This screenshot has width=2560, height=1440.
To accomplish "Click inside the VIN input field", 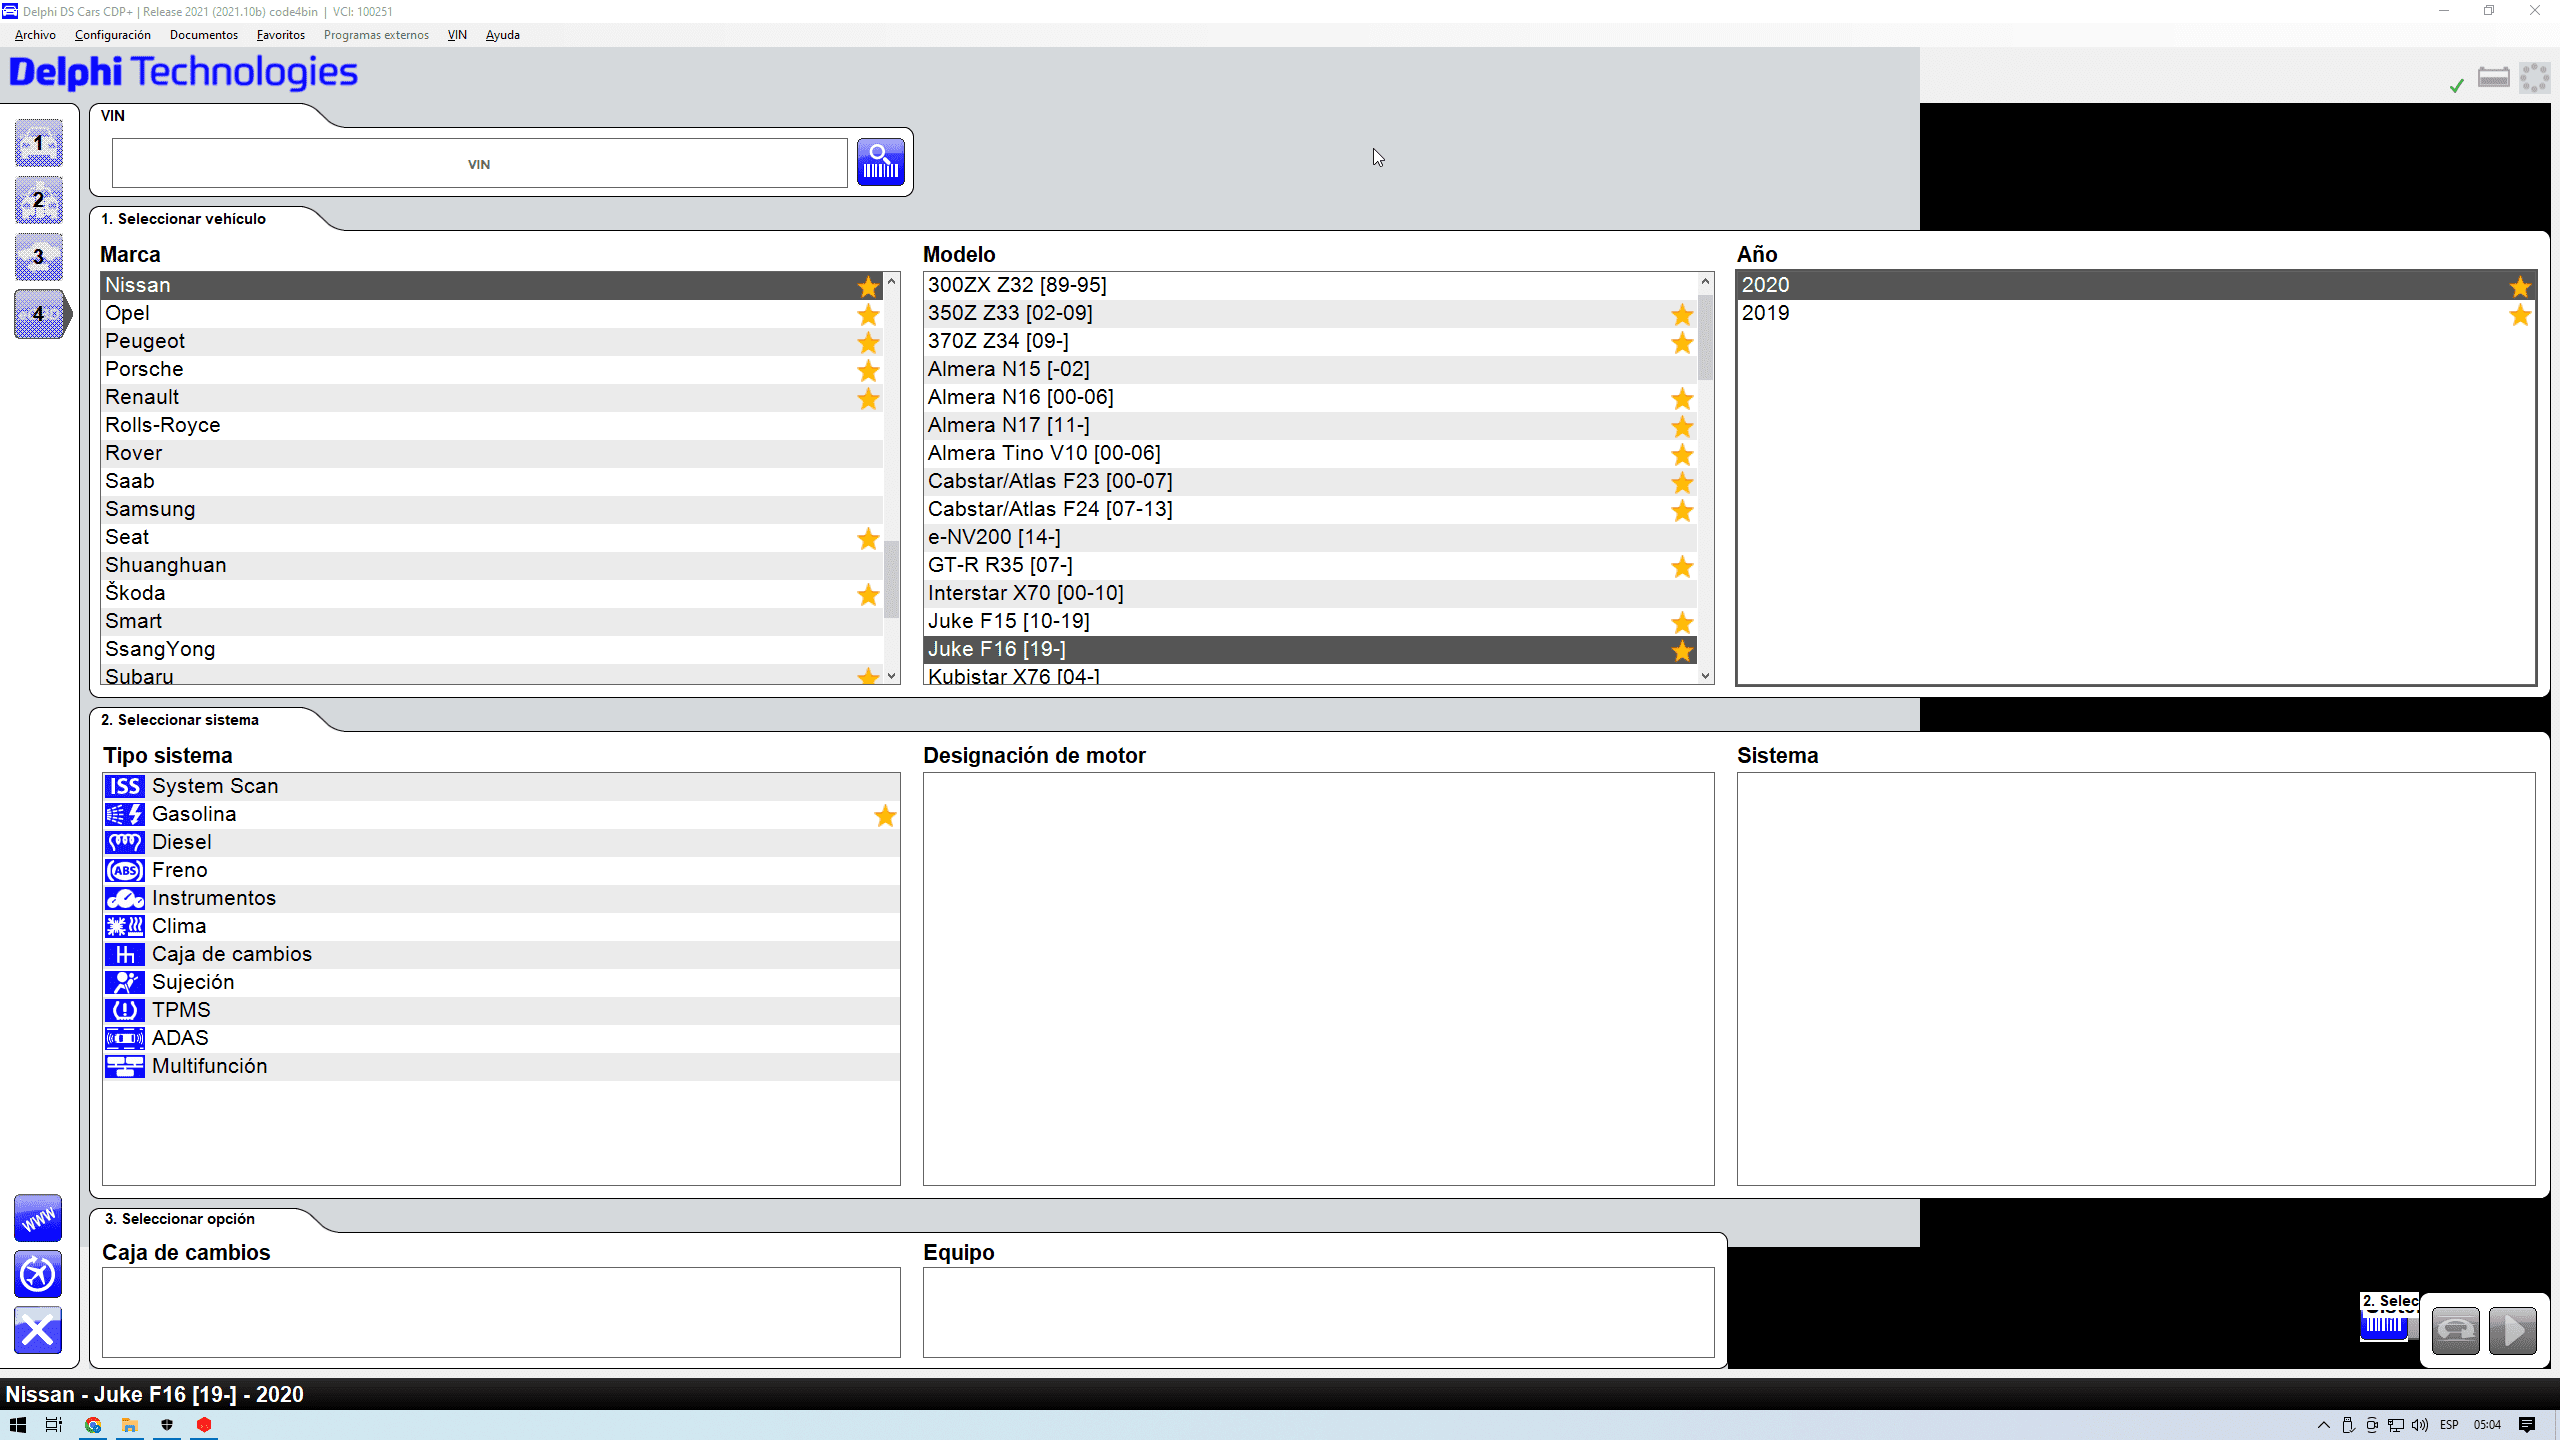I will pos(479,162).
